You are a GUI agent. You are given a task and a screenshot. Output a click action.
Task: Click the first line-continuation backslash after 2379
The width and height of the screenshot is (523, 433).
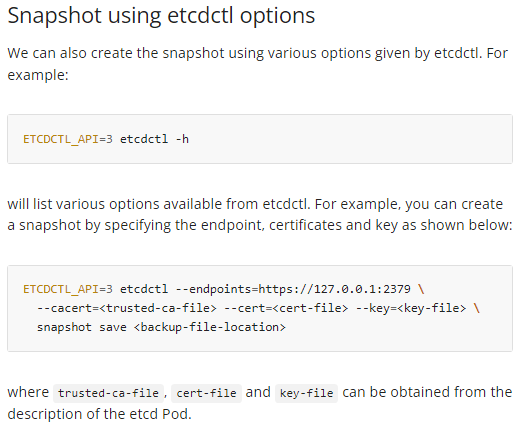421,289
